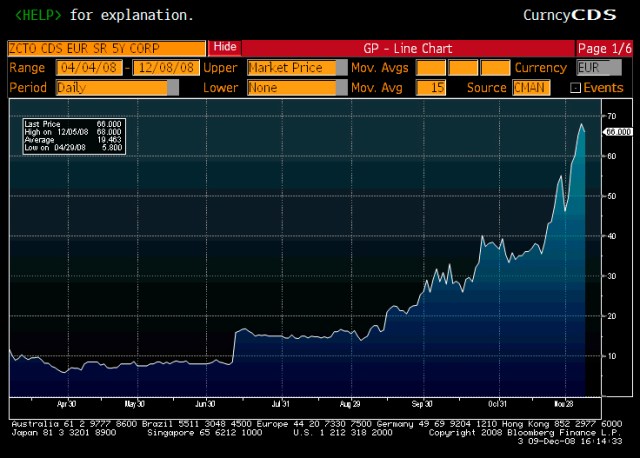Click the Aug 29 axis label
Viewport: 640px width, 458px height.
(x=350, y=404)
